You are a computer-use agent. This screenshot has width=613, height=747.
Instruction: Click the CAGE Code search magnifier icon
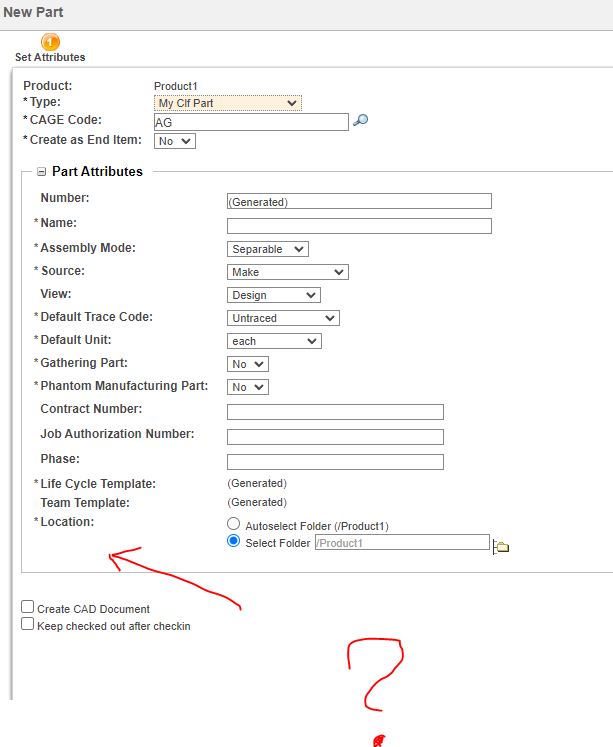(x=361, y=121)
